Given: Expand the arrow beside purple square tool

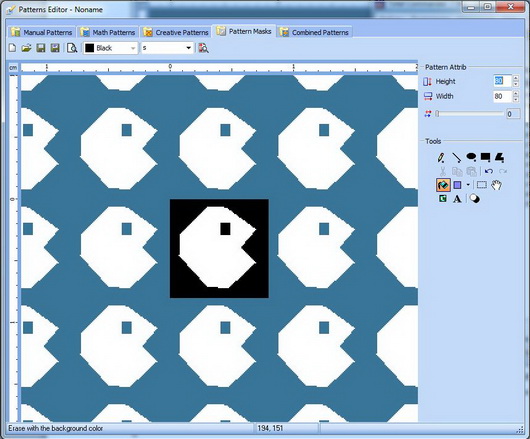Looking at the screenshot, I should tap(468, 185).
